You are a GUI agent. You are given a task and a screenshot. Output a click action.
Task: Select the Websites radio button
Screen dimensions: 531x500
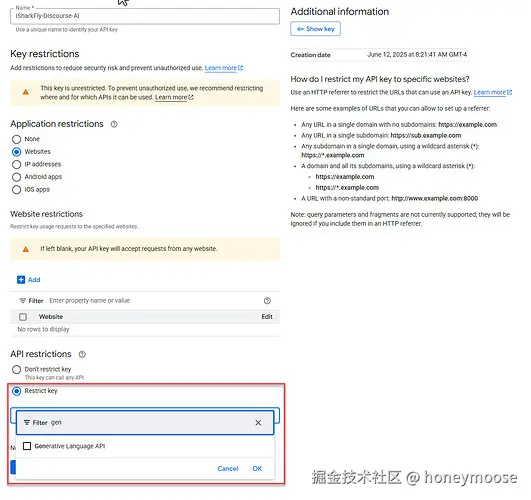point(16,152)
